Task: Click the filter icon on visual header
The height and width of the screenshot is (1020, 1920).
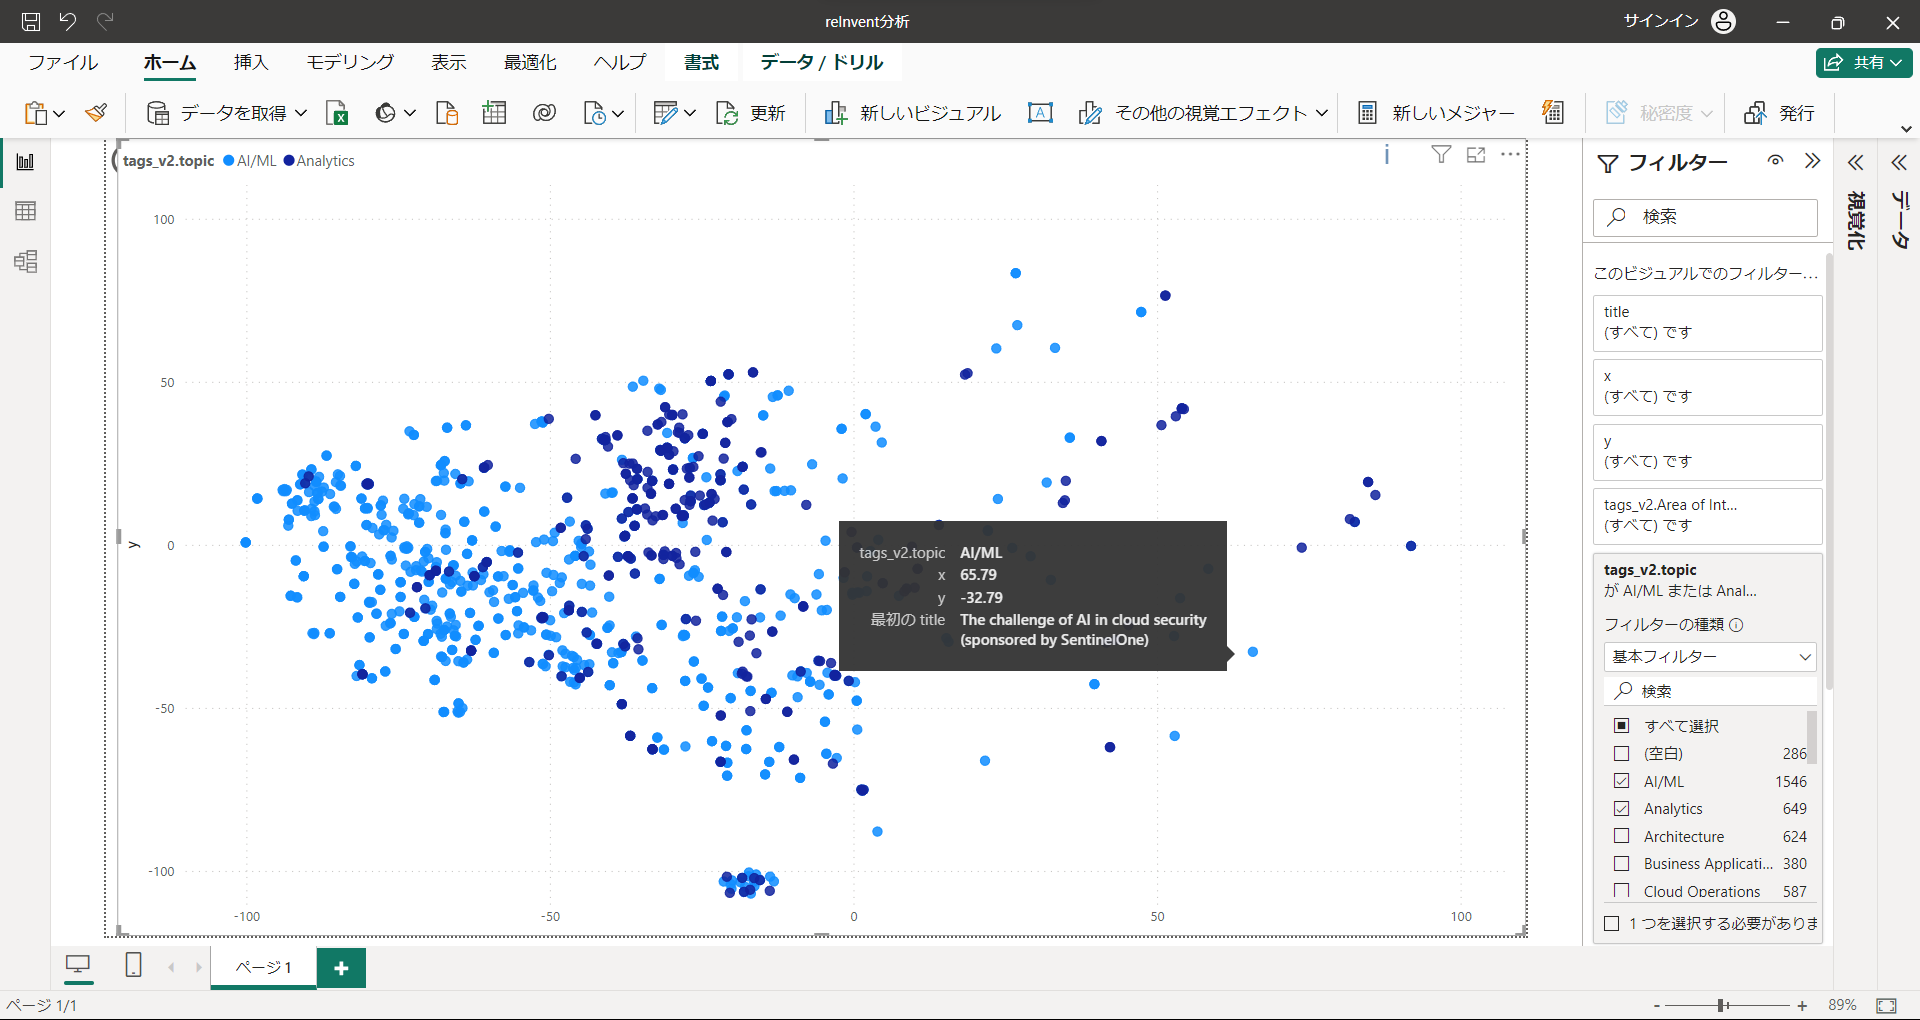Action: pyautogui.click(x=1441, y=155)
